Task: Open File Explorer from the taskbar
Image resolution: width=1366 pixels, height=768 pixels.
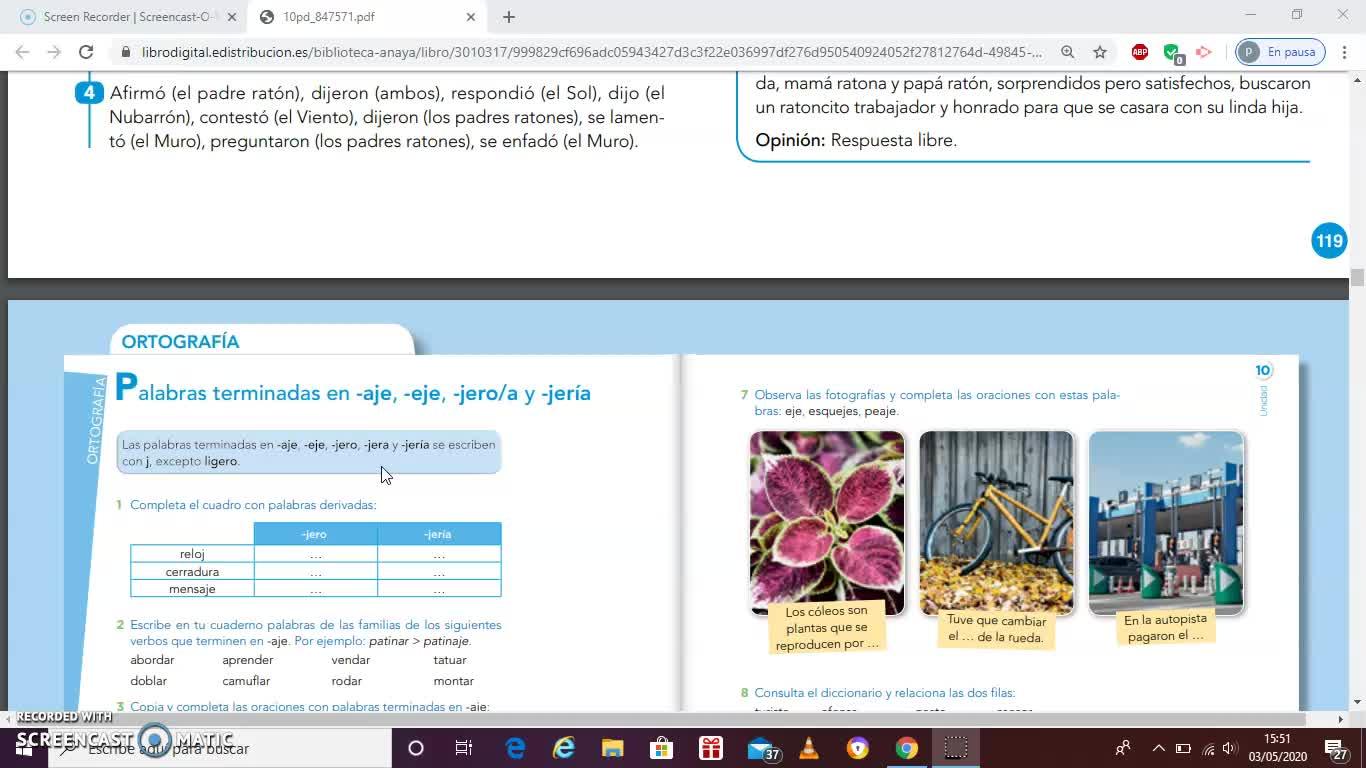Action: pos(612,748)
